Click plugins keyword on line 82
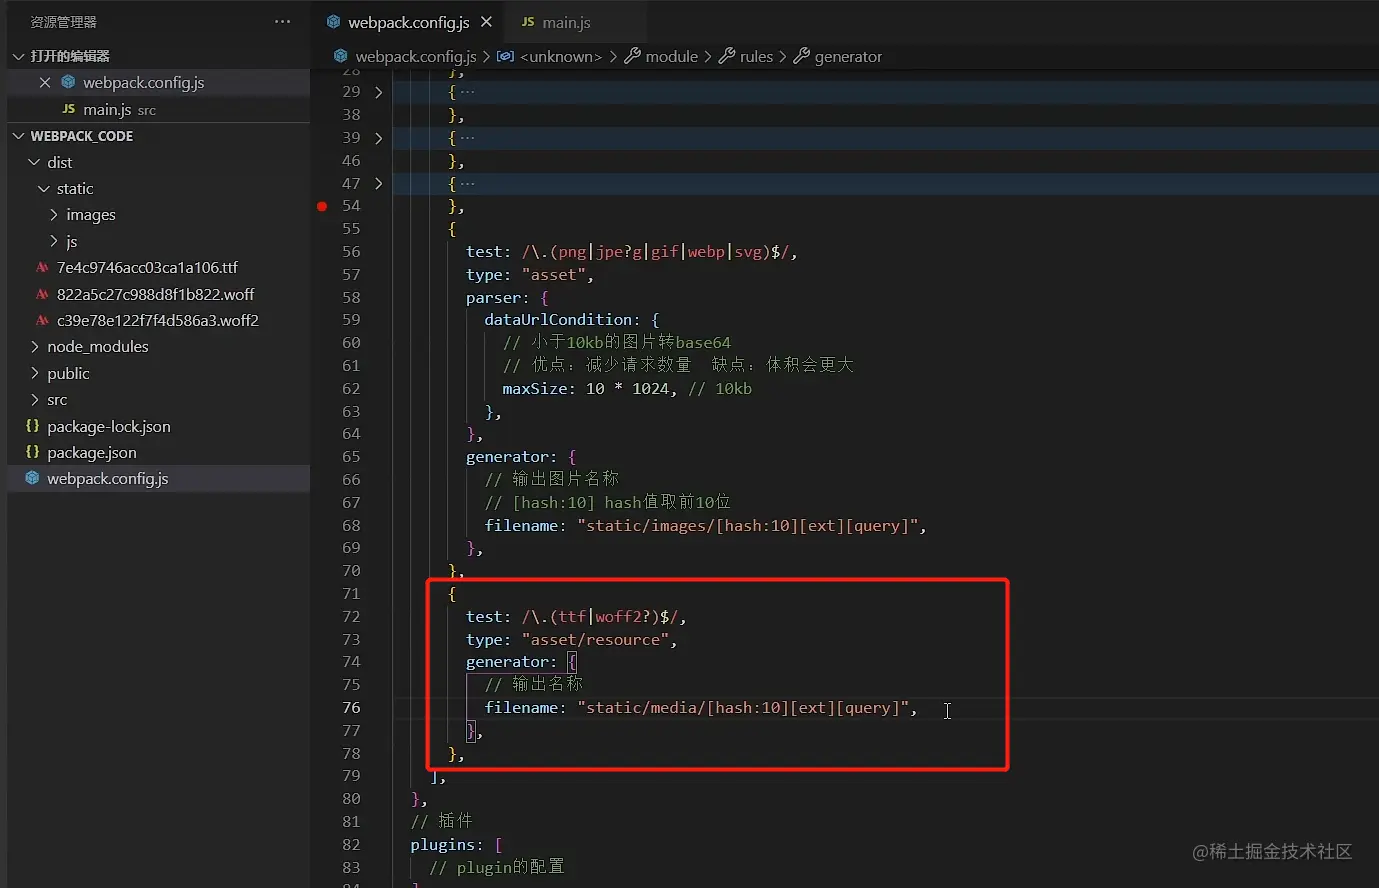 pos(442,845)
